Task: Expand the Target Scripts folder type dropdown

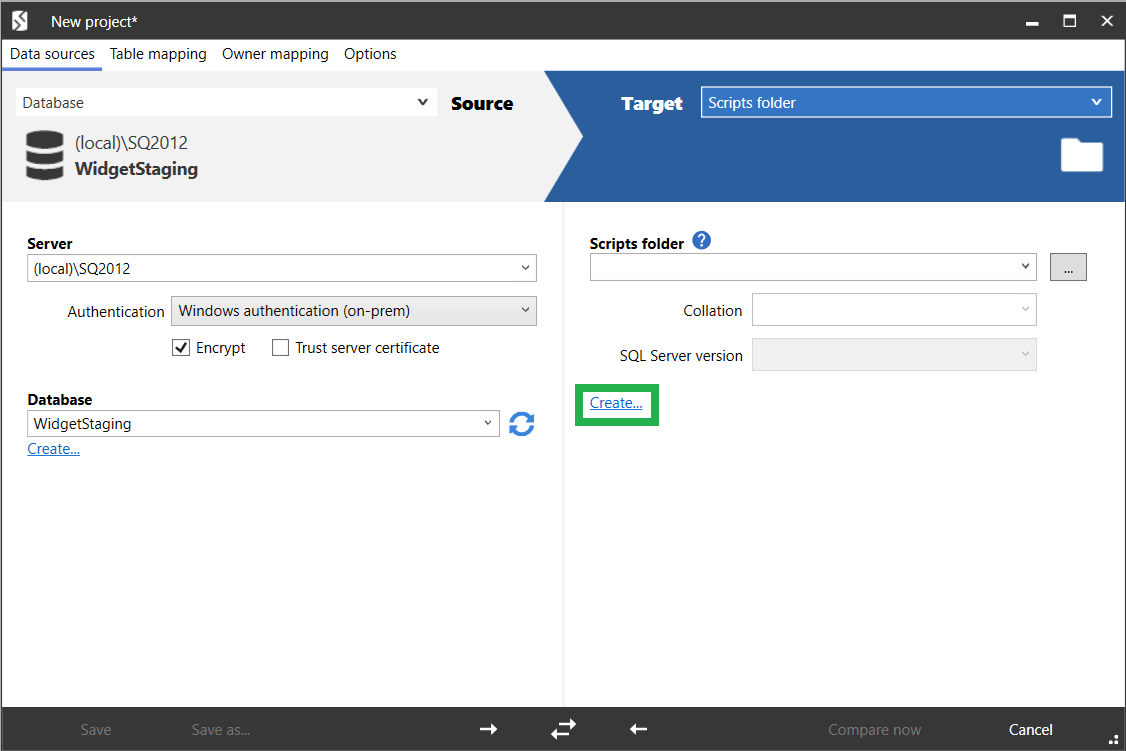Action: pyautogui.click(x=906, y=102)
